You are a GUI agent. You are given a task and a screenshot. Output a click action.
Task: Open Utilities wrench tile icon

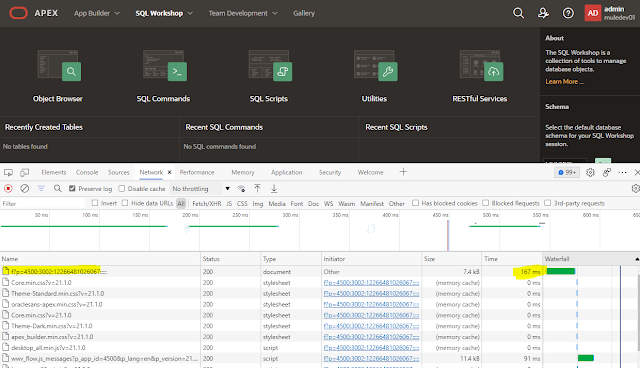(376, 65)
